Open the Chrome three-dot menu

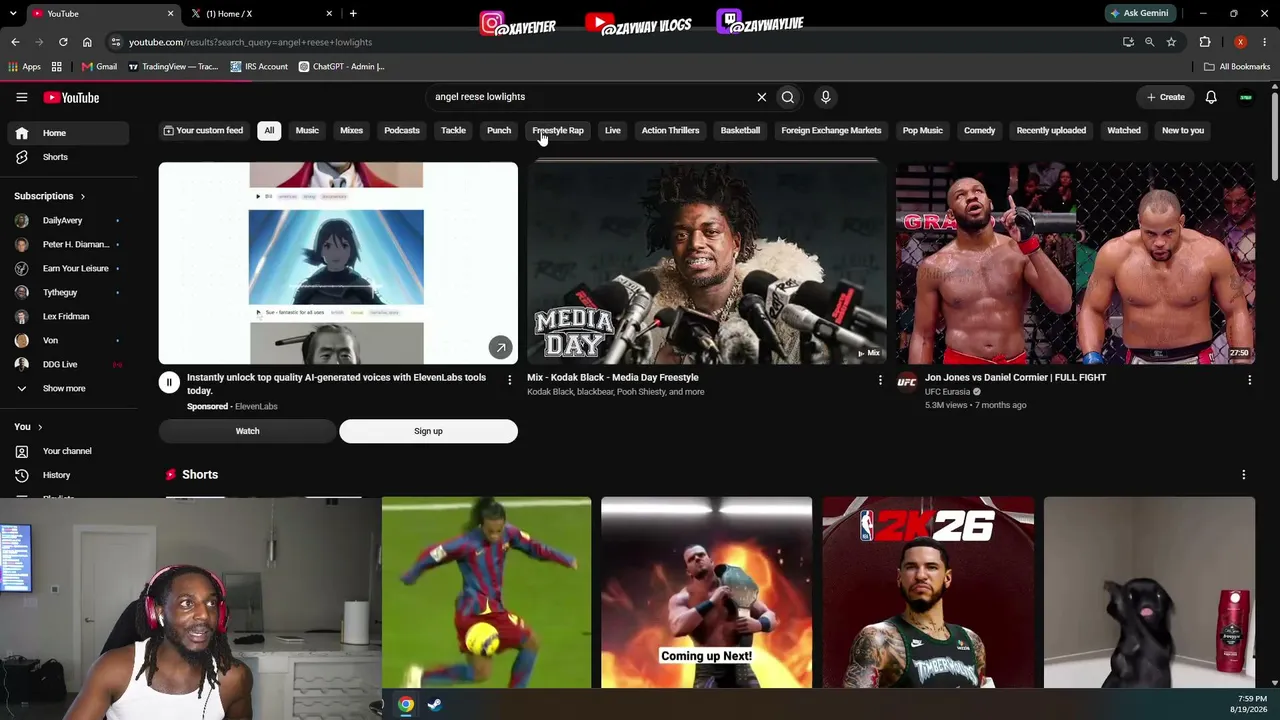click(x=1266, y=42)
